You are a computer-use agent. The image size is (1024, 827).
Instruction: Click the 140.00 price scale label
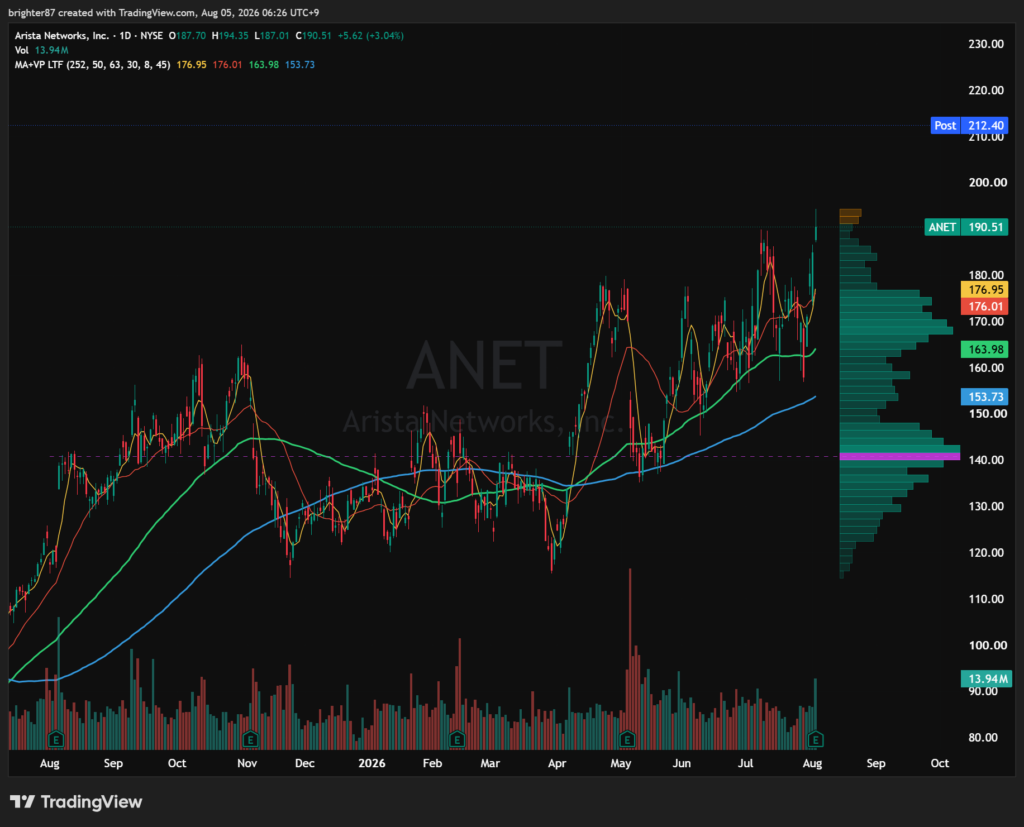click(986, 460)
